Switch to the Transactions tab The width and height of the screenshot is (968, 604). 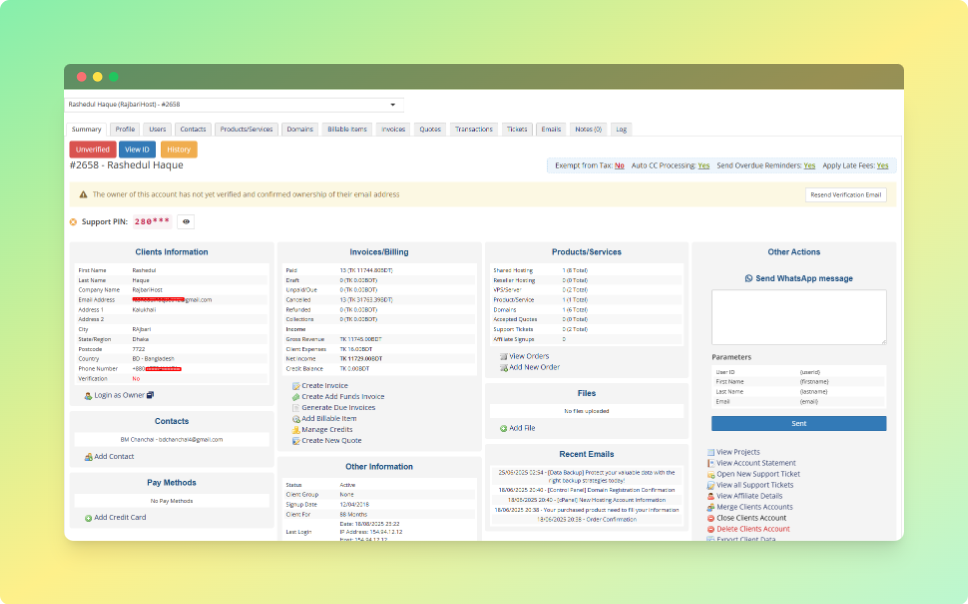click(x=474, y=129)
